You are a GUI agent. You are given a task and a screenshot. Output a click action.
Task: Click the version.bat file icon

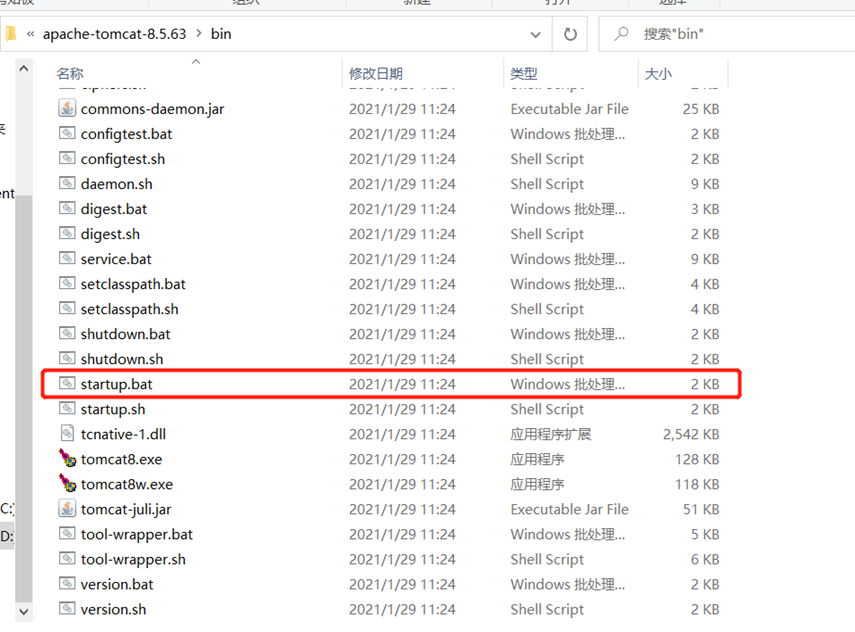(x=67, y=583)
